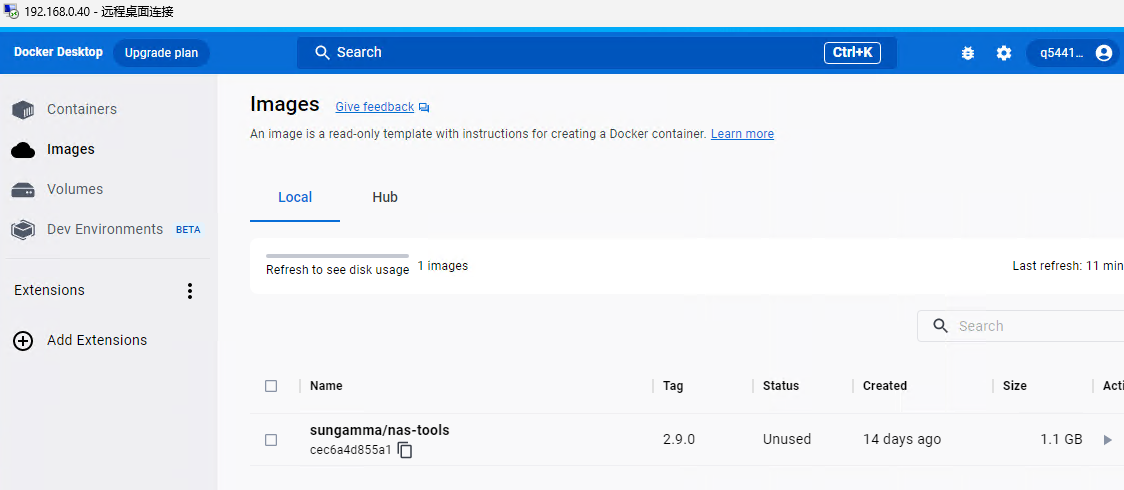Sort by the Tag column header
This screenshot has height=490, width=1124.
pos(673,386)
